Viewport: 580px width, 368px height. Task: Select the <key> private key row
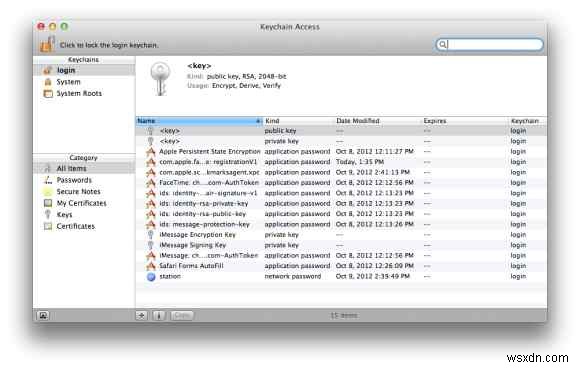pyautogui.click(x=341, y=141)
